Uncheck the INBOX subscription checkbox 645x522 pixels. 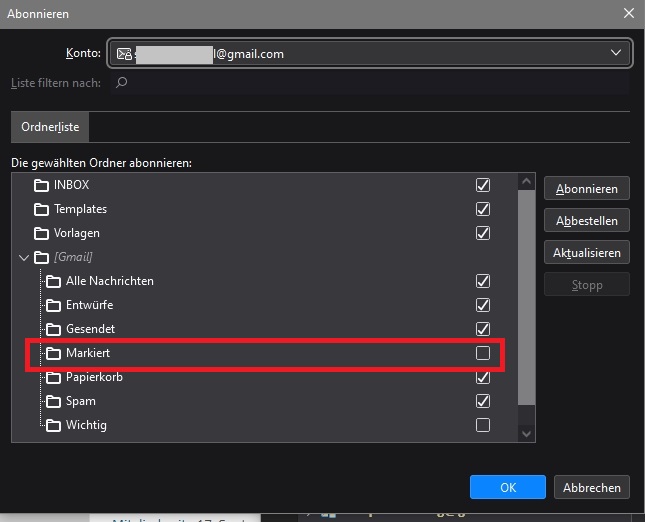[x=483, y=185]
